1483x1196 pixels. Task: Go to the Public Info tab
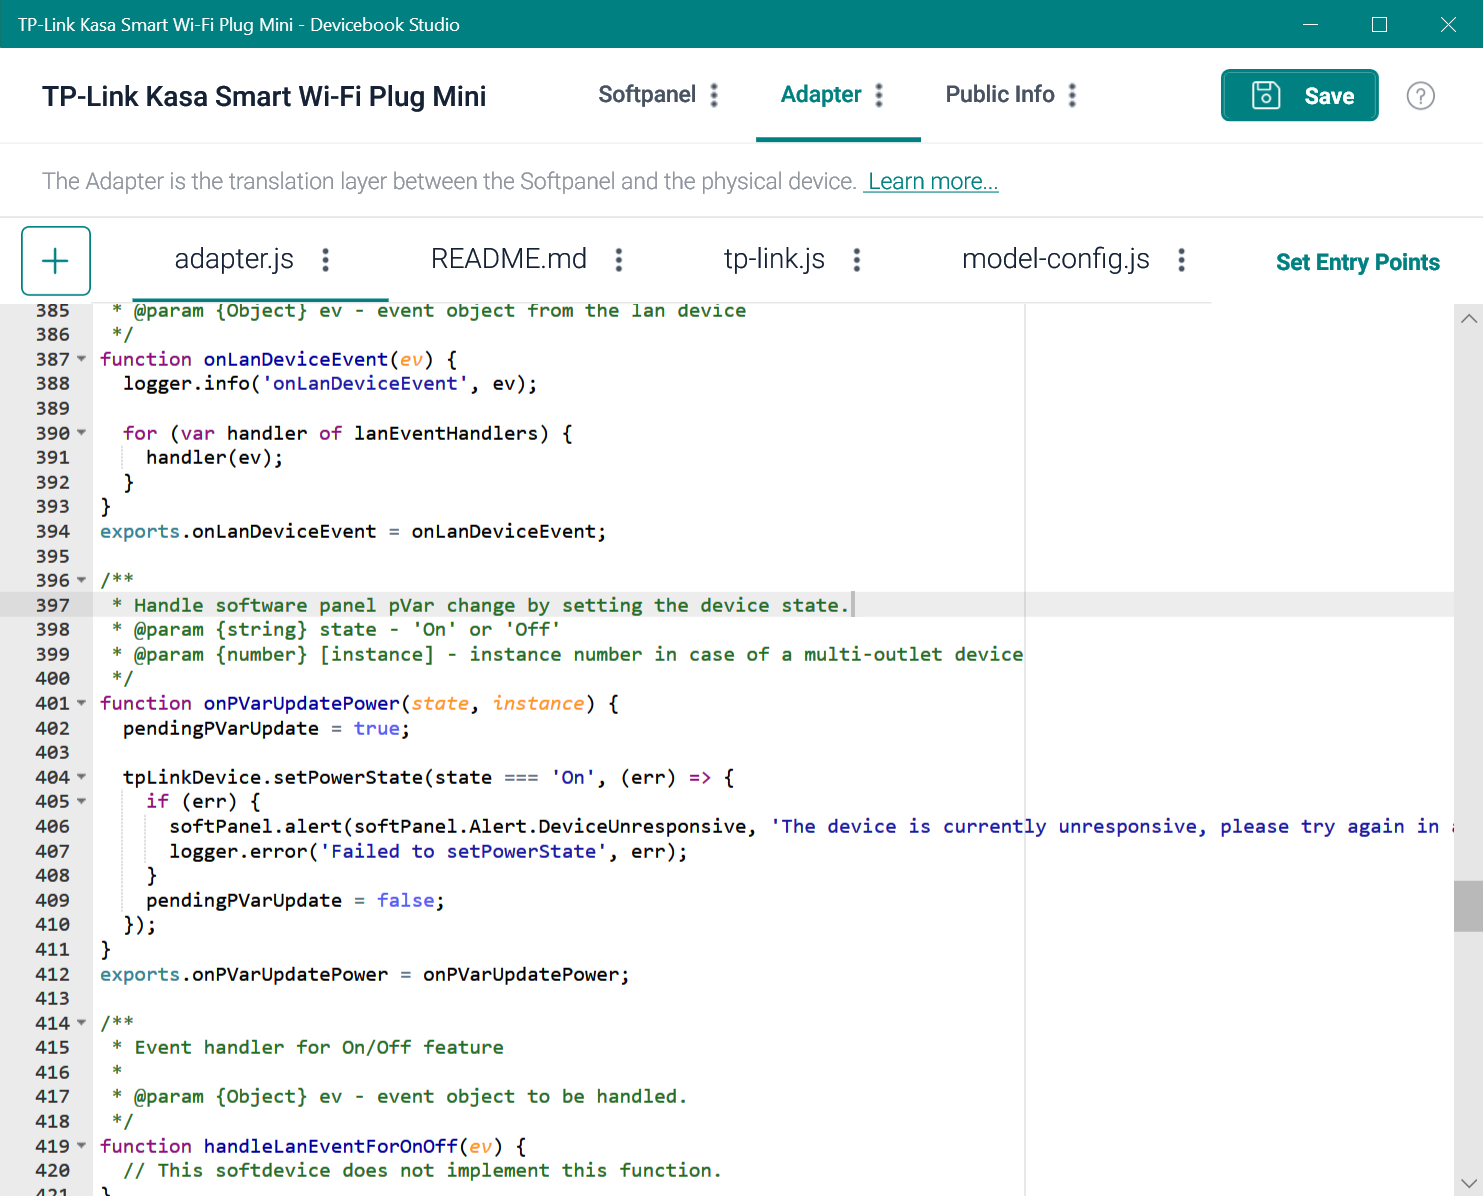1000,95
